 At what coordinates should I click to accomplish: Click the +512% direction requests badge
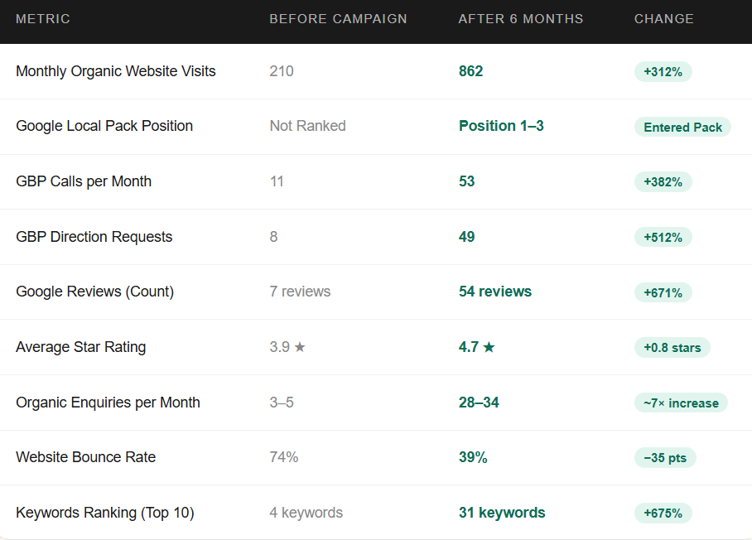[x=663, y=237]
